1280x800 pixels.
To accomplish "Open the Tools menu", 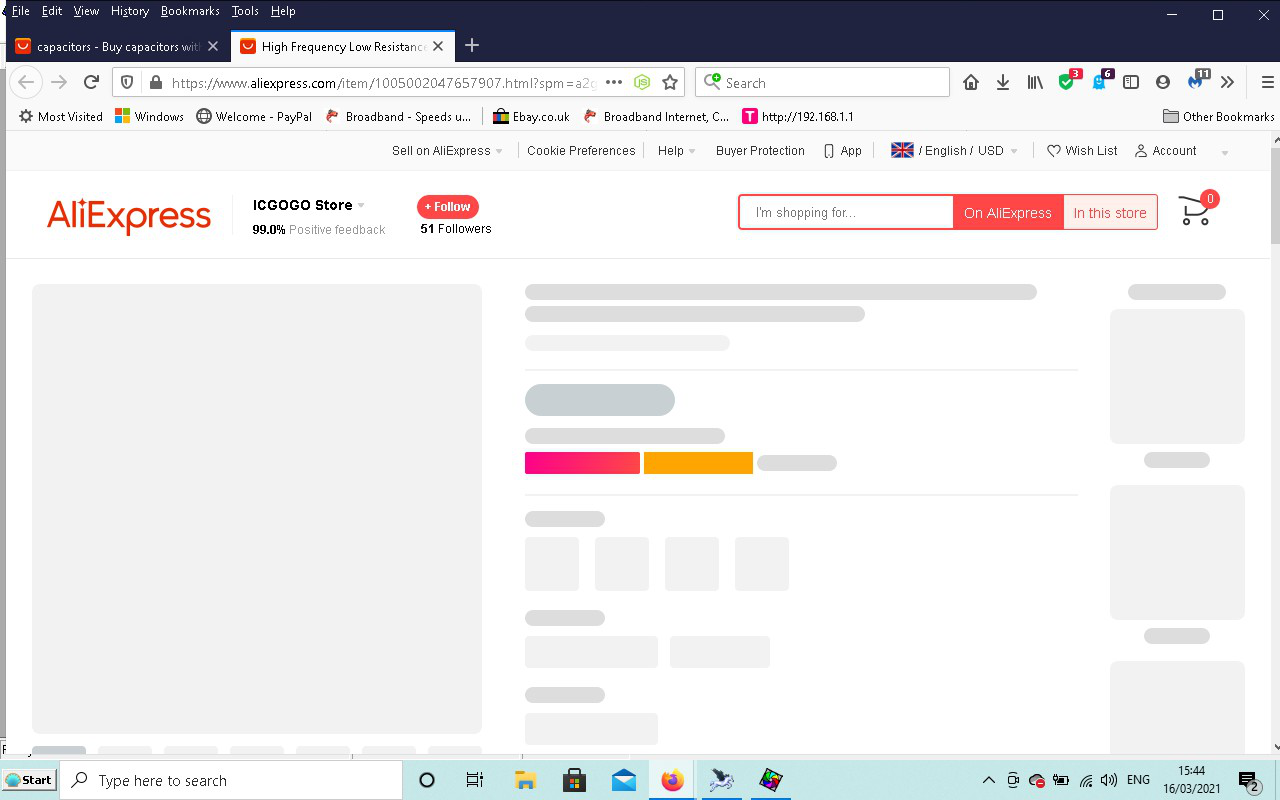I will point(245,11).
